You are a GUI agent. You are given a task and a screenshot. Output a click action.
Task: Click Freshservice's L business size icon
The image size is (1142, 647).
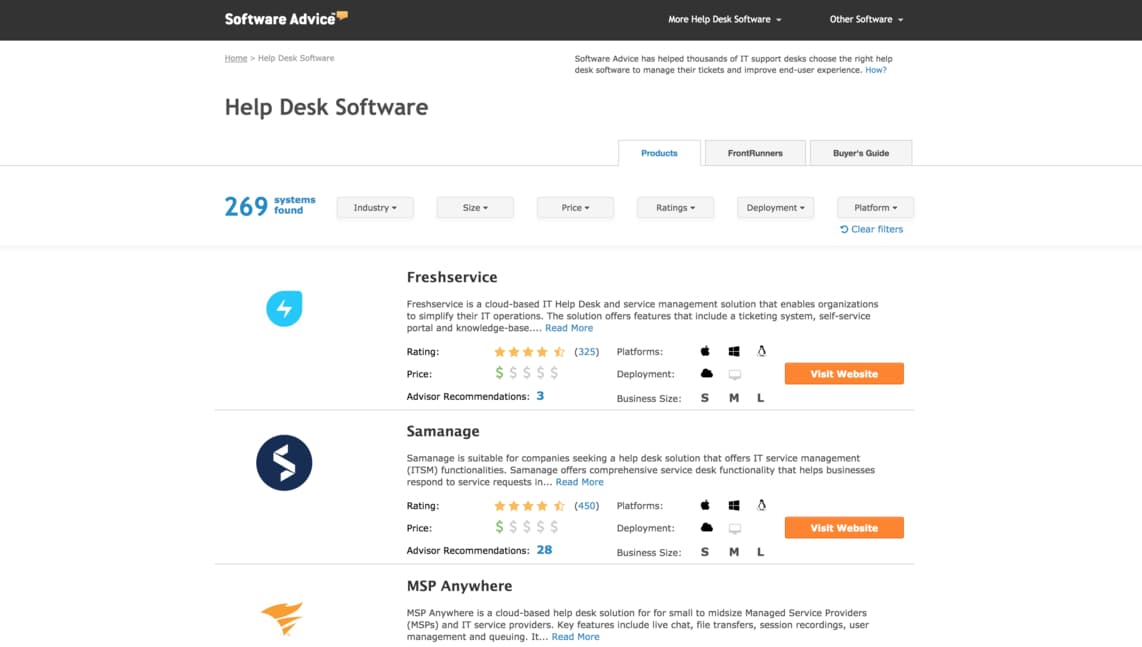click(760, 398)
